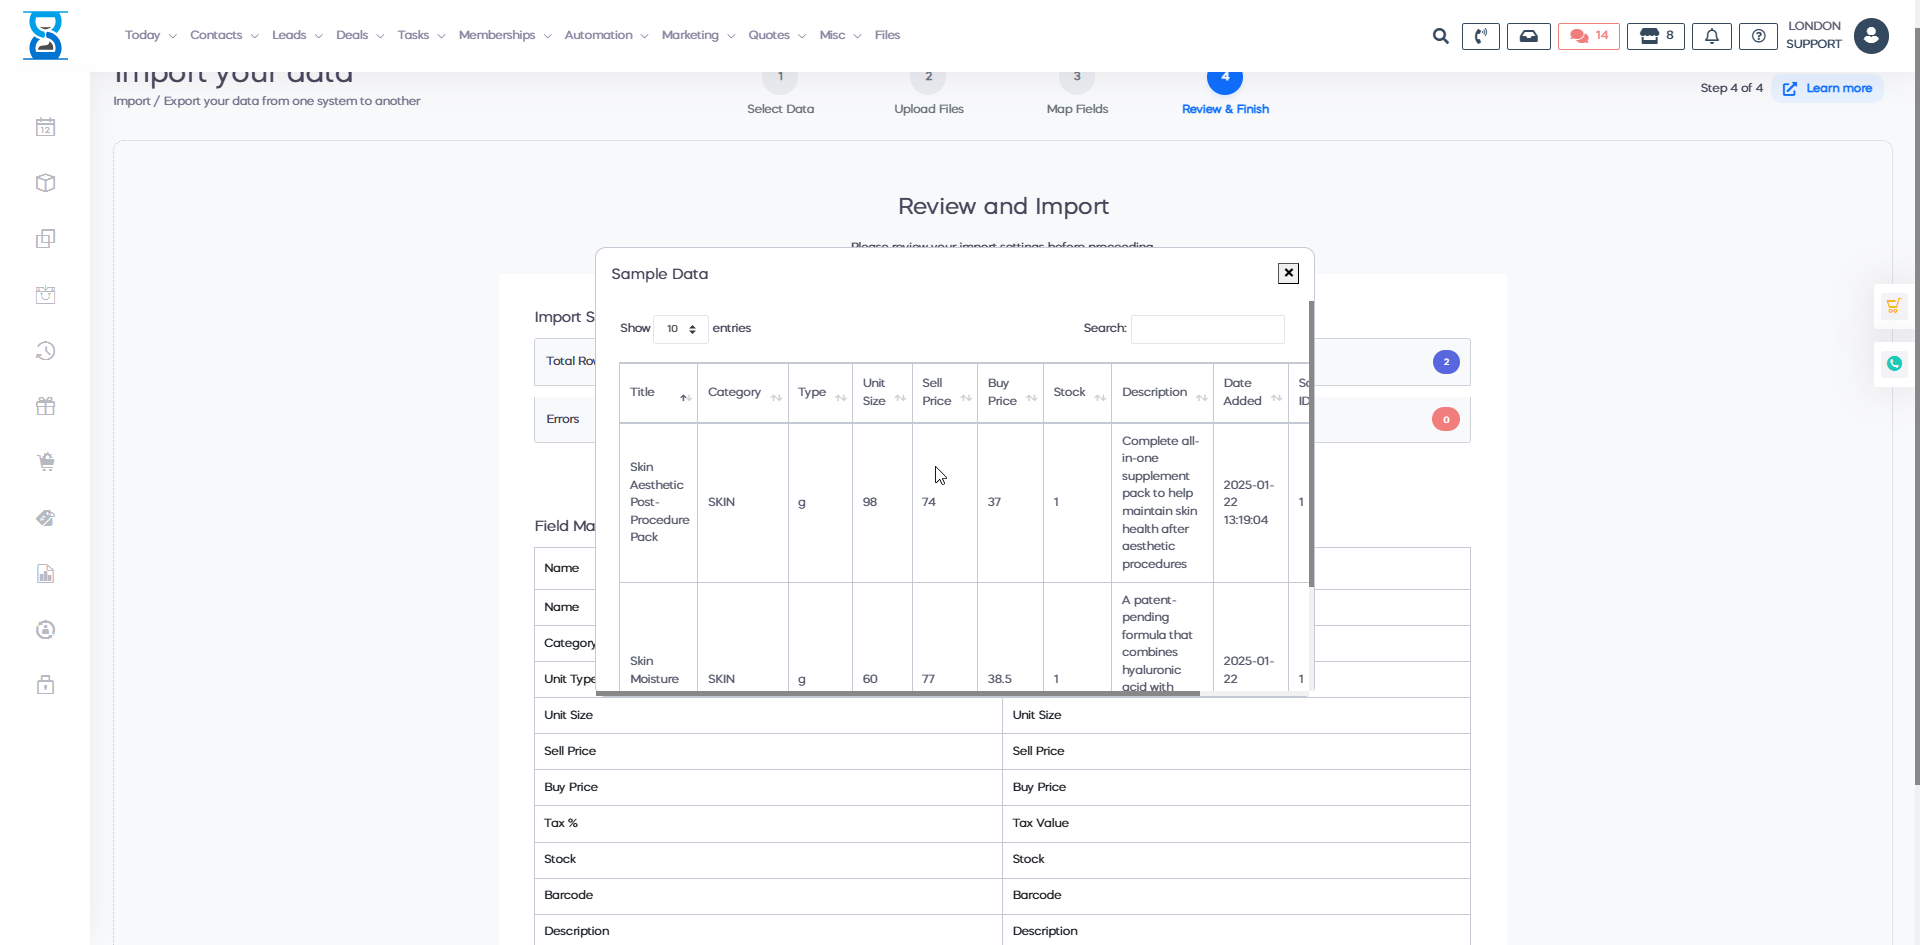The width and height of the screenshot is (1920, 945).
Task: Click the notifications bell icon
Action: tap(1711, 36)
